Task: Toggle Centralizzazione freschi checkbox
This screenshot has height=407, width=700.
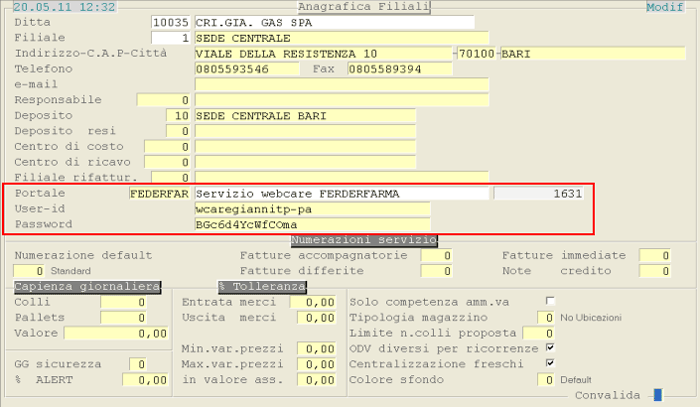Action: 549,363
